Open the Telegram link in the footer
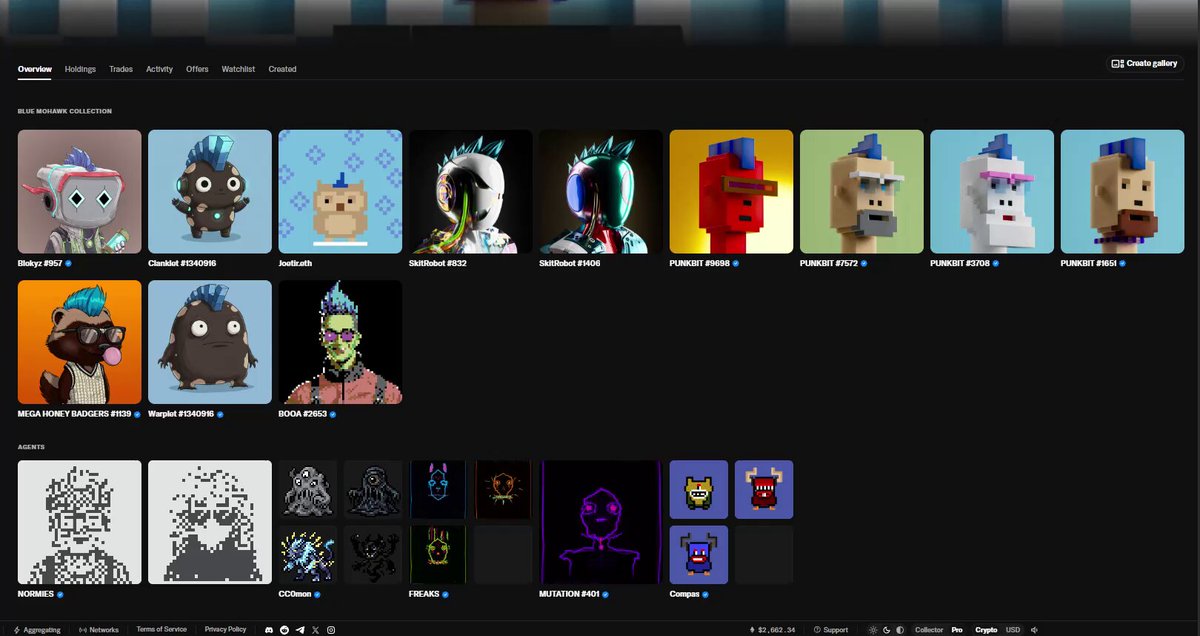 [x=300, y=630]
